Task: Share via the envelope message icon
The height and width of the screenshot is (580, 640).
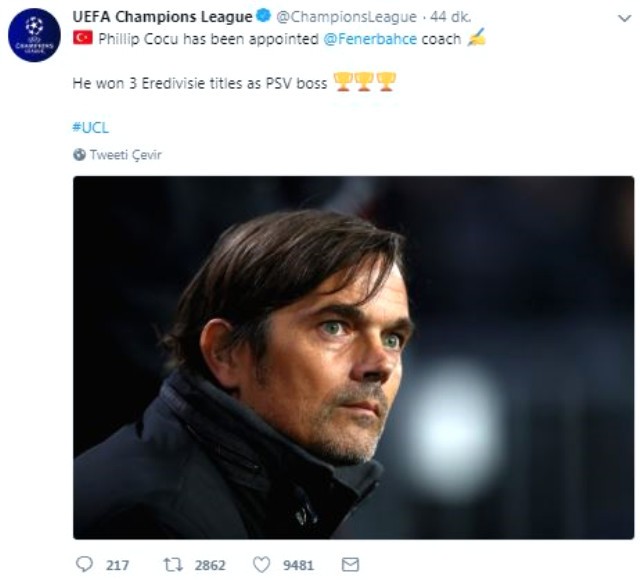Action: pos(350,565)
